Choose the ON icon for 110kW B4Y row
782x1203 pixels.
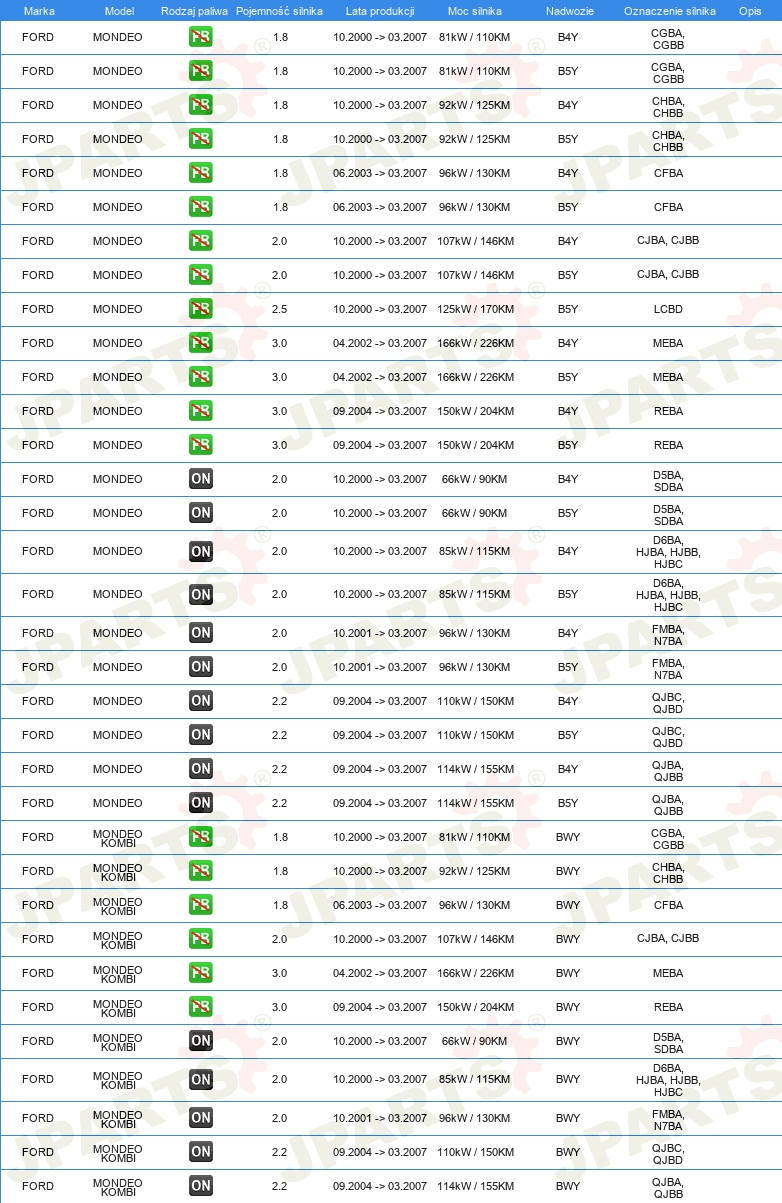(x=201, y=701)
